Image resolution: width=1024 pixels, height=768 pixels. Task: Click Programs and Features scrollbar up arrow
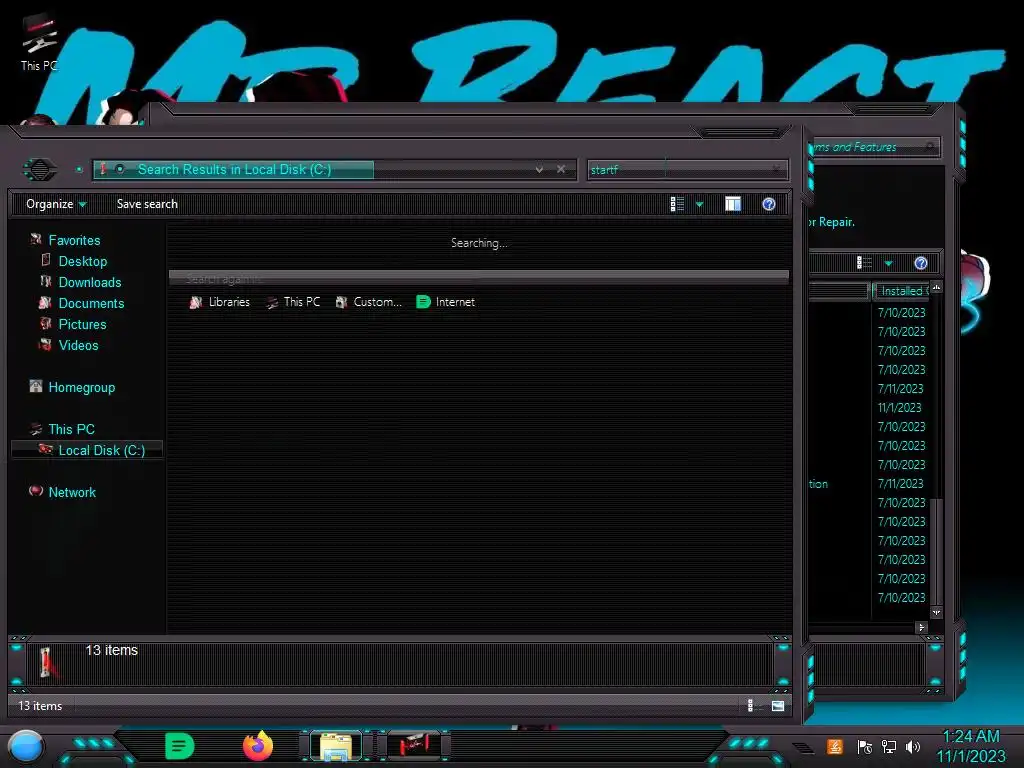click(x=936, y=287)
